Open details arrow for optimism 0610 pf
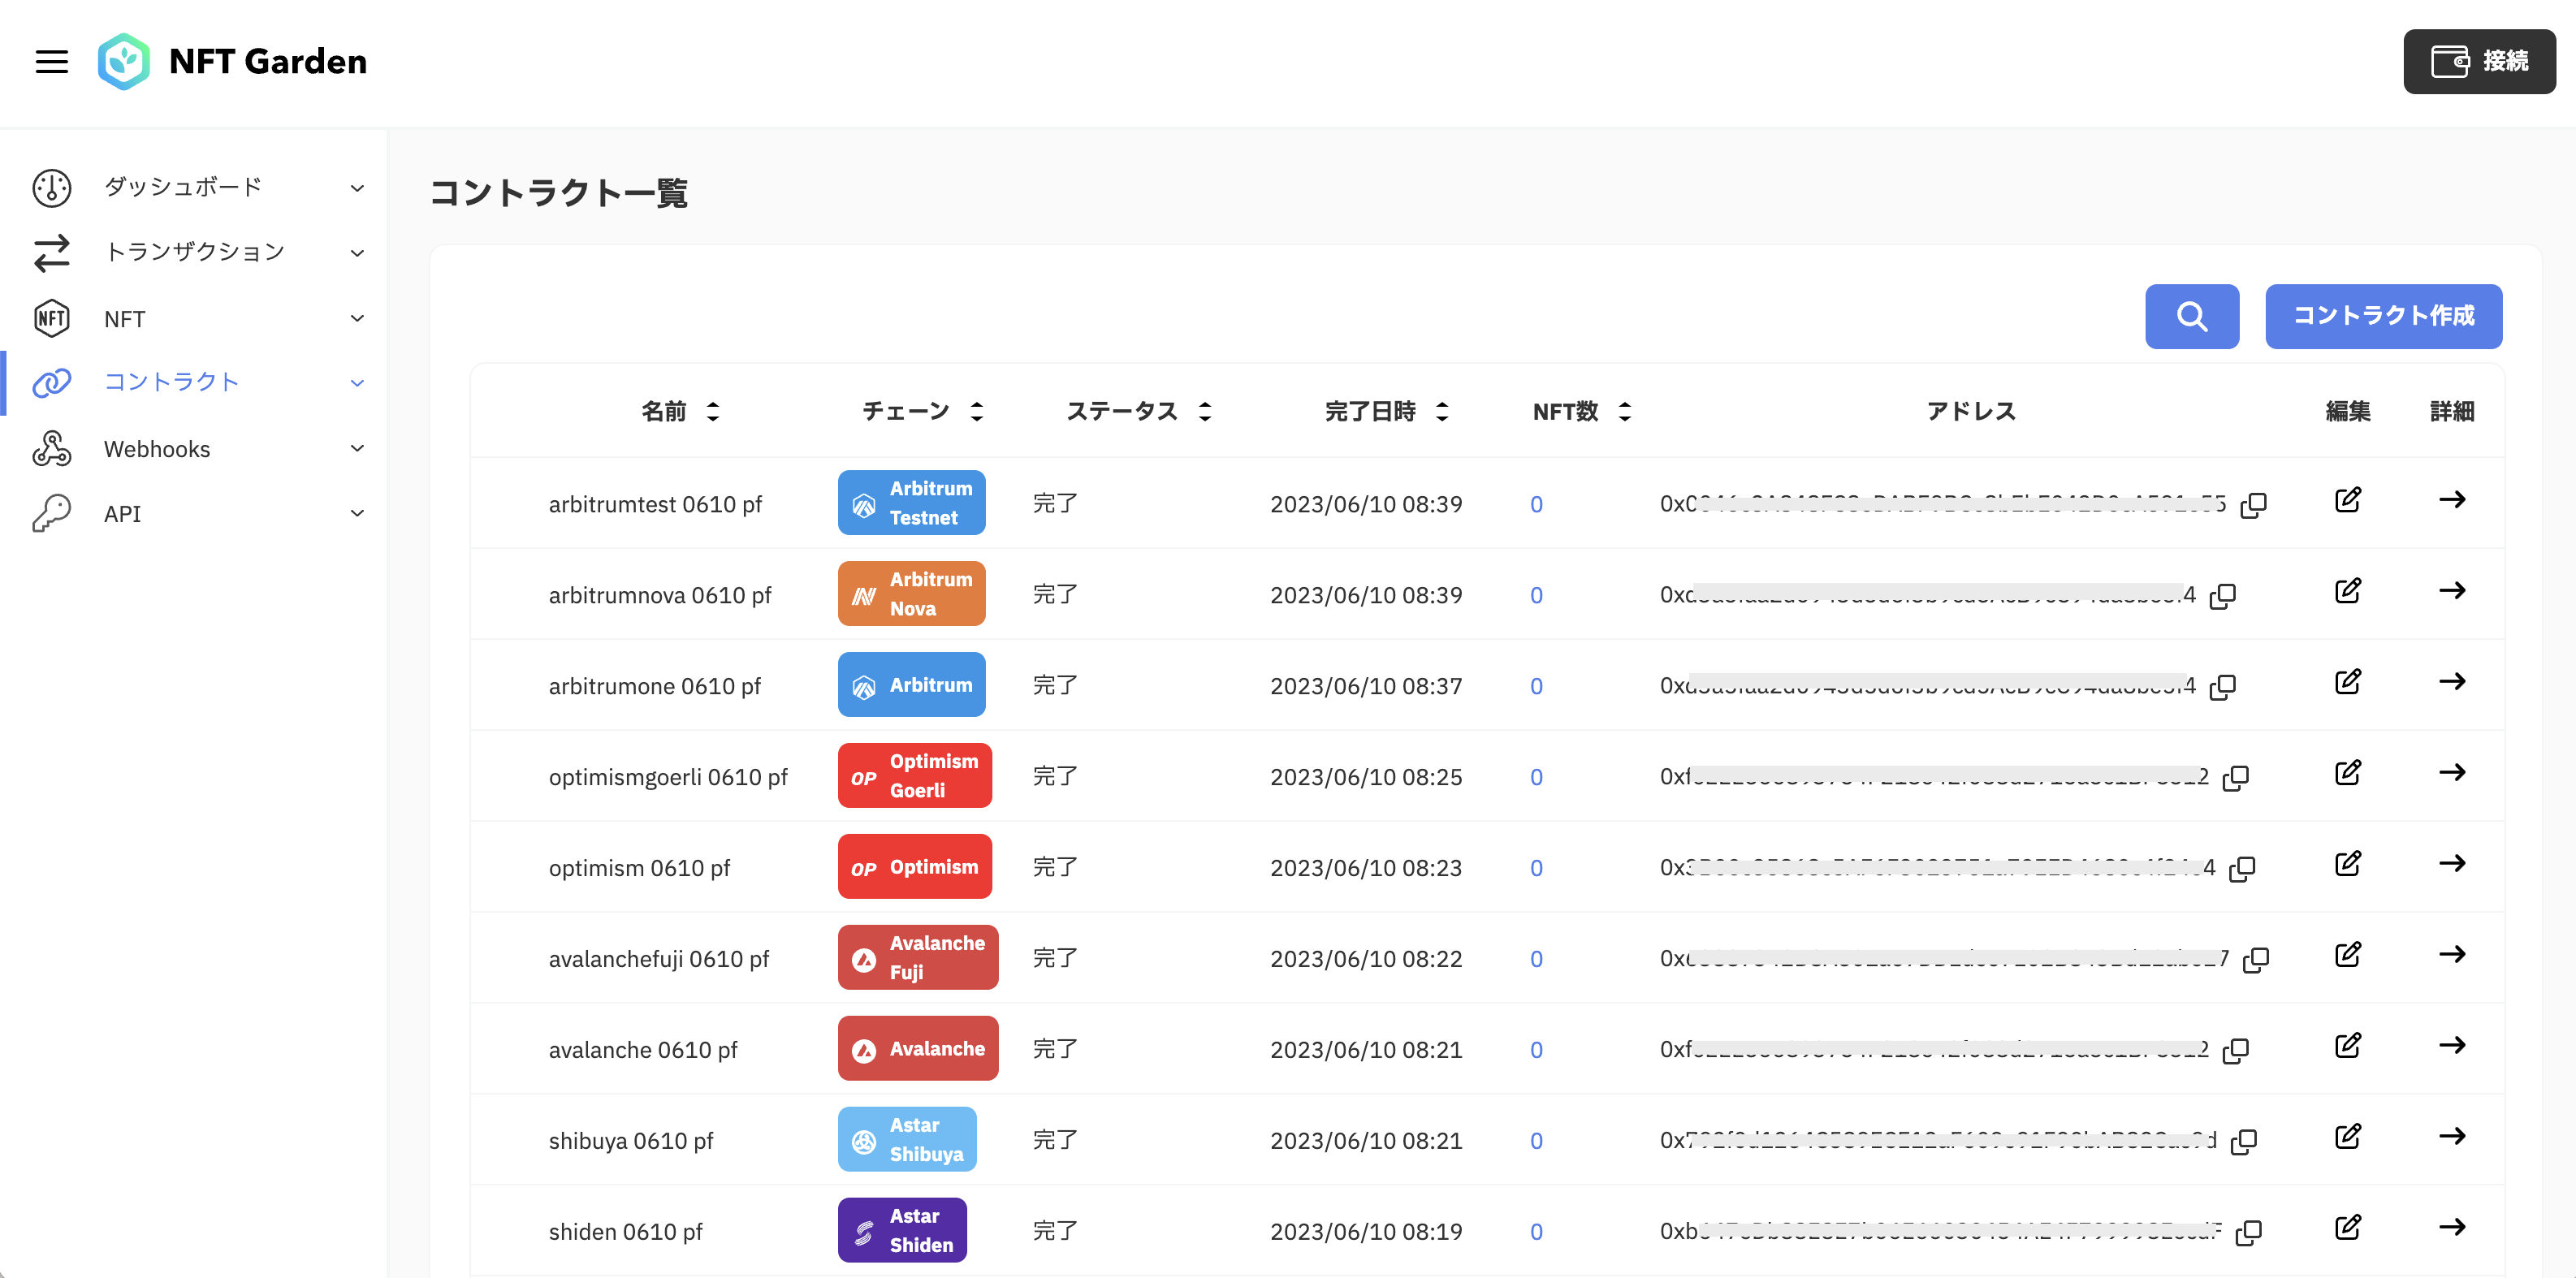Viewport: 2576px width, 1278px height. [x=2451, y=864]
